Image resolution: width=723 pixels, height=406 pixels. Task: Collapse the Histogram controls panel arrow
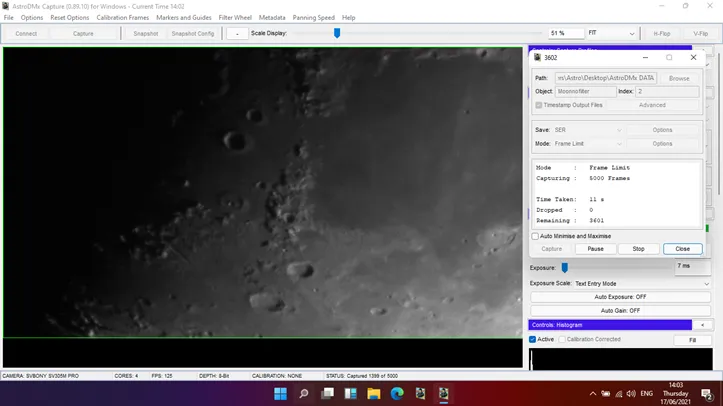point(702,325)
